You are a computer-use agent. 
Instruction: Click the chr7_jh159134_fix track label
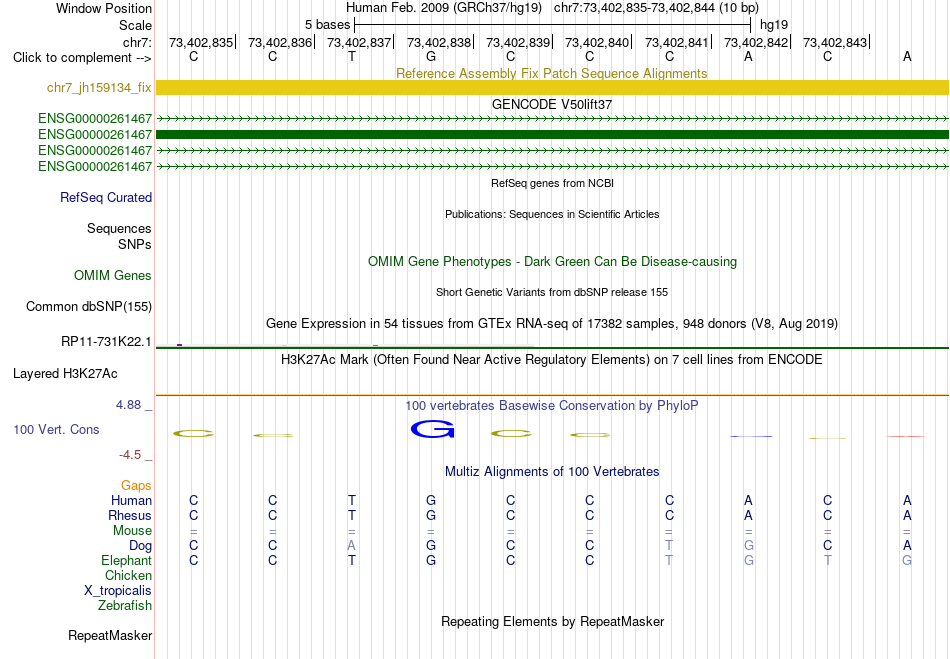(x=99, y=88)
